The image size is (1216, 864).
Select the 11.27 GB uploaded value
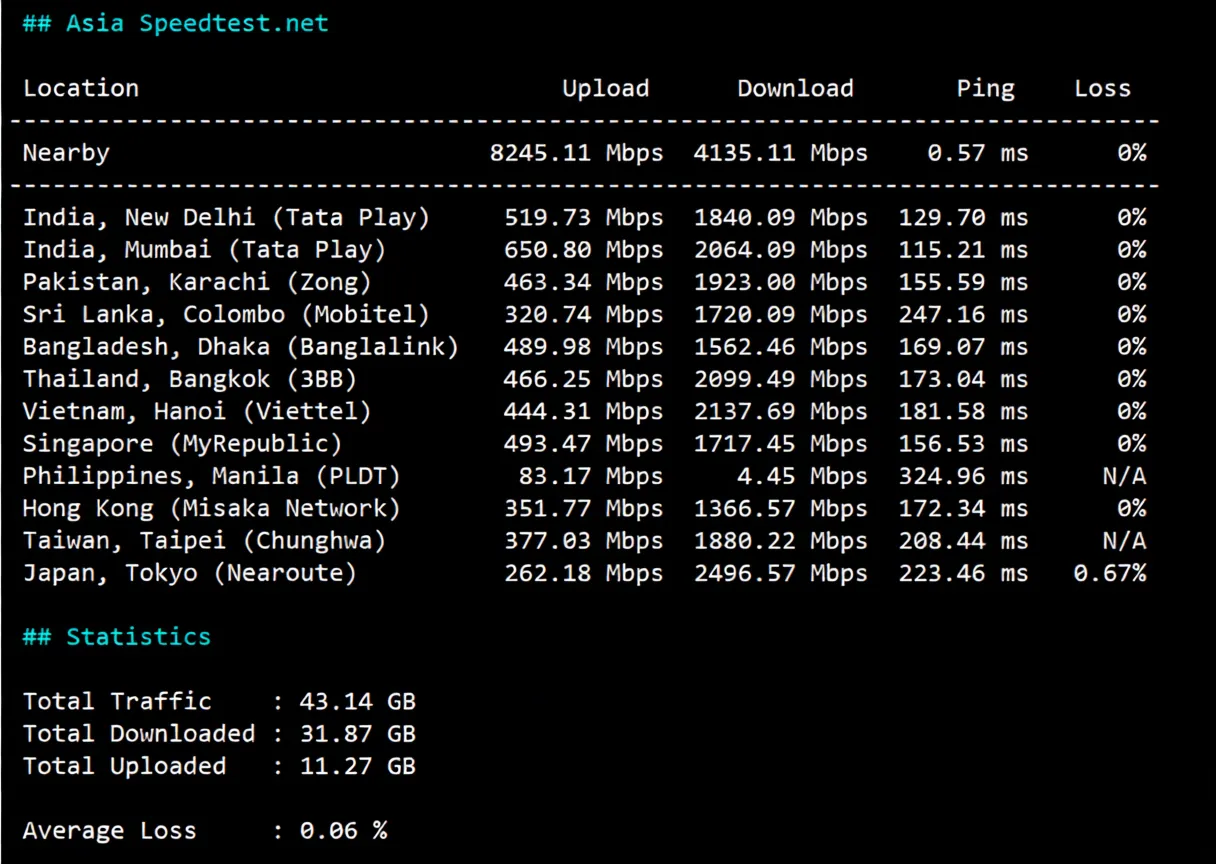pyautogui.click(x=358, y=767)
